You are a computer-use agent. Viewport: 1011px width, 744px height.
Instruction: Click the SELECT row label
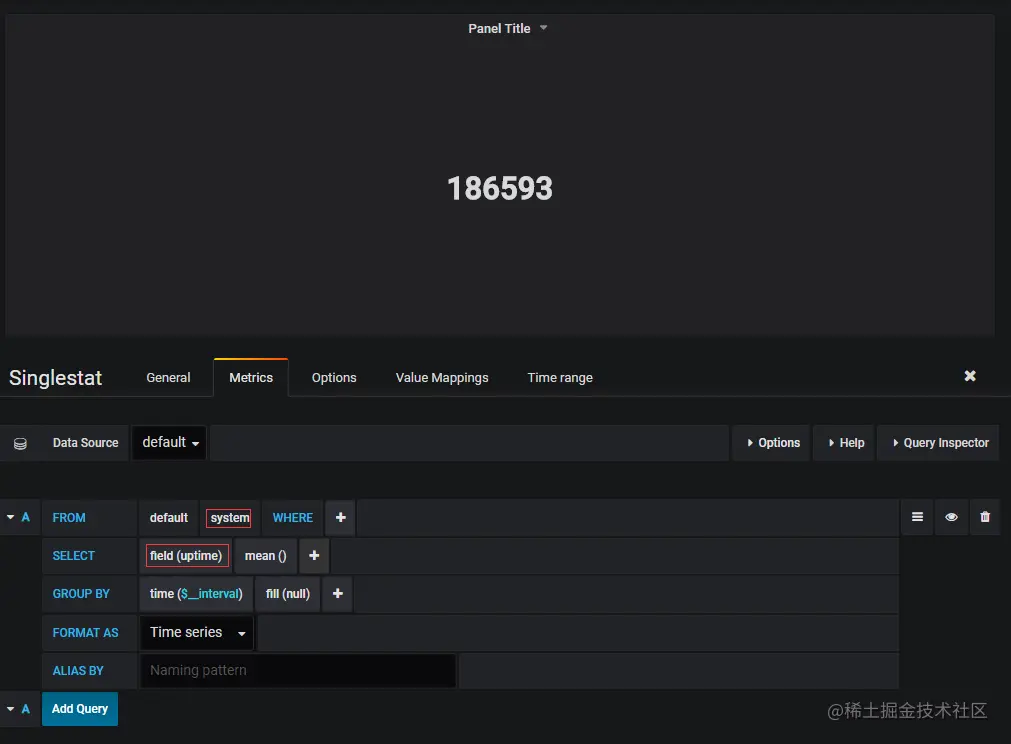[x=74, y=556]
